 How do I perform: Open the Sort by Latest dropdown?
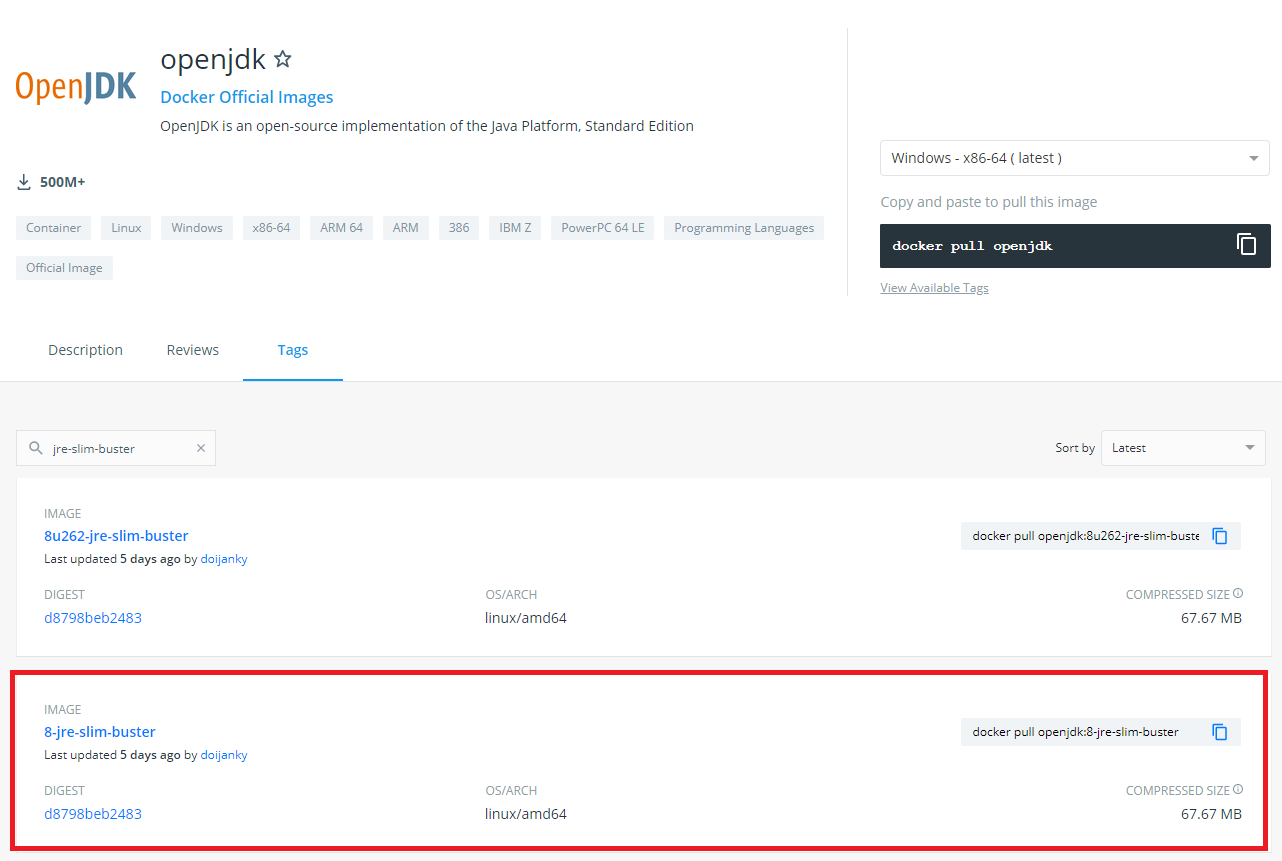coord(1183,448)
